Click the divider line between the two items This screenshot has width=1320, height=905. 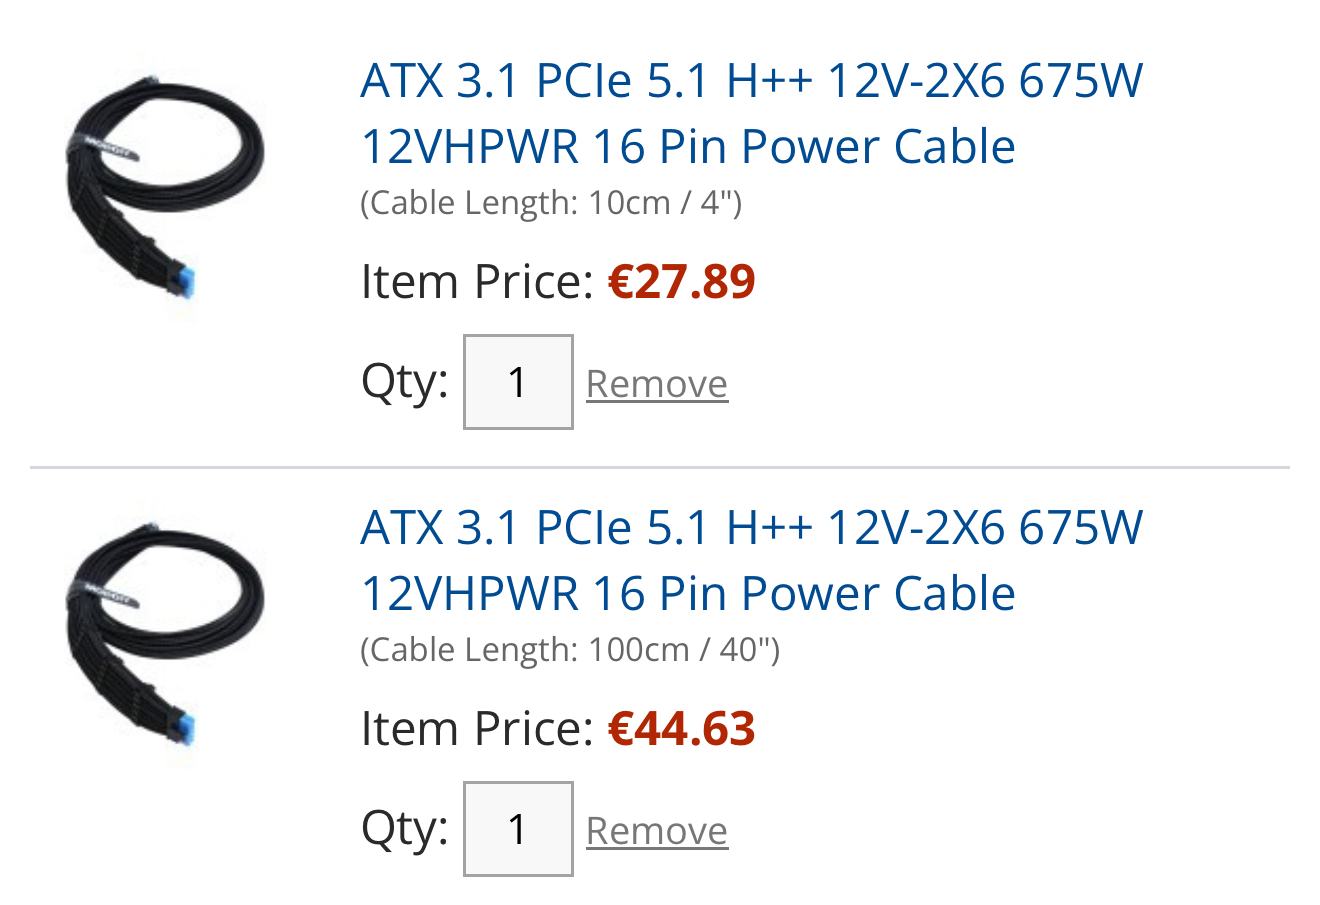point(660,467)
